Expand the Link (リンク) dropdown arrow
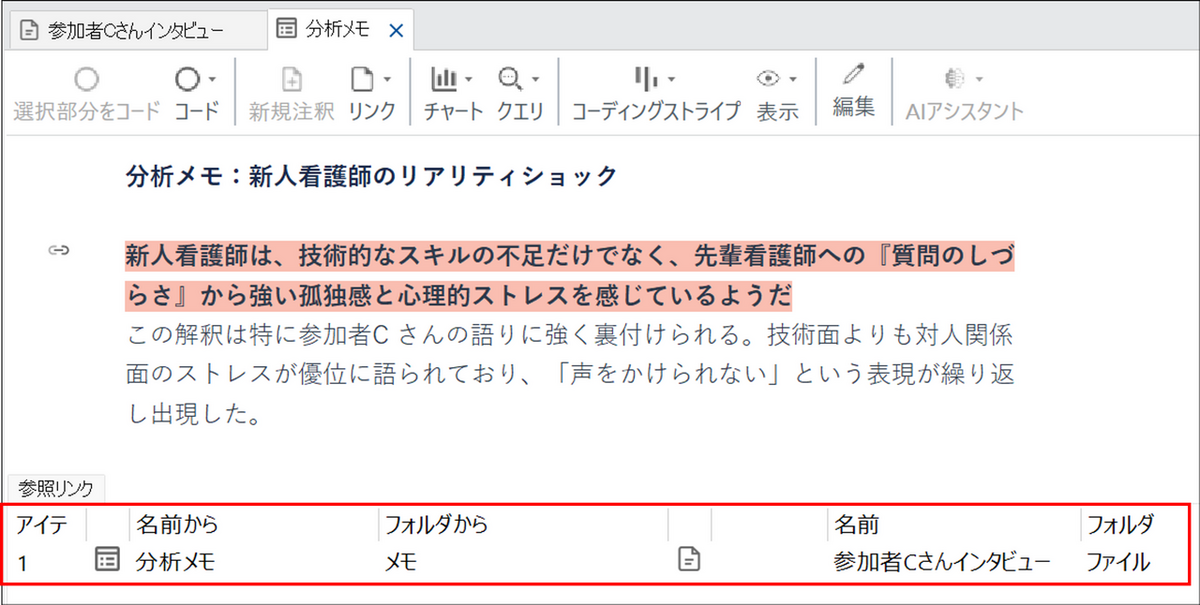 click(x=387, y=79)
